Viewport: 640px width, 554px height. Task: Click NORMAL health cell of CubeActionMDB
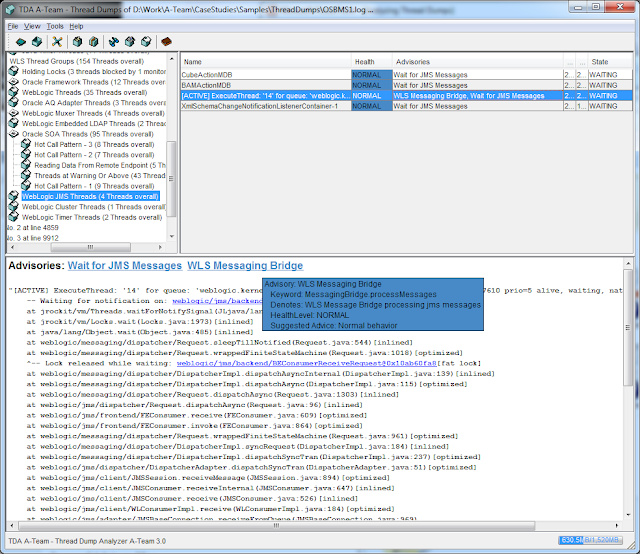(x=372, y=75)
